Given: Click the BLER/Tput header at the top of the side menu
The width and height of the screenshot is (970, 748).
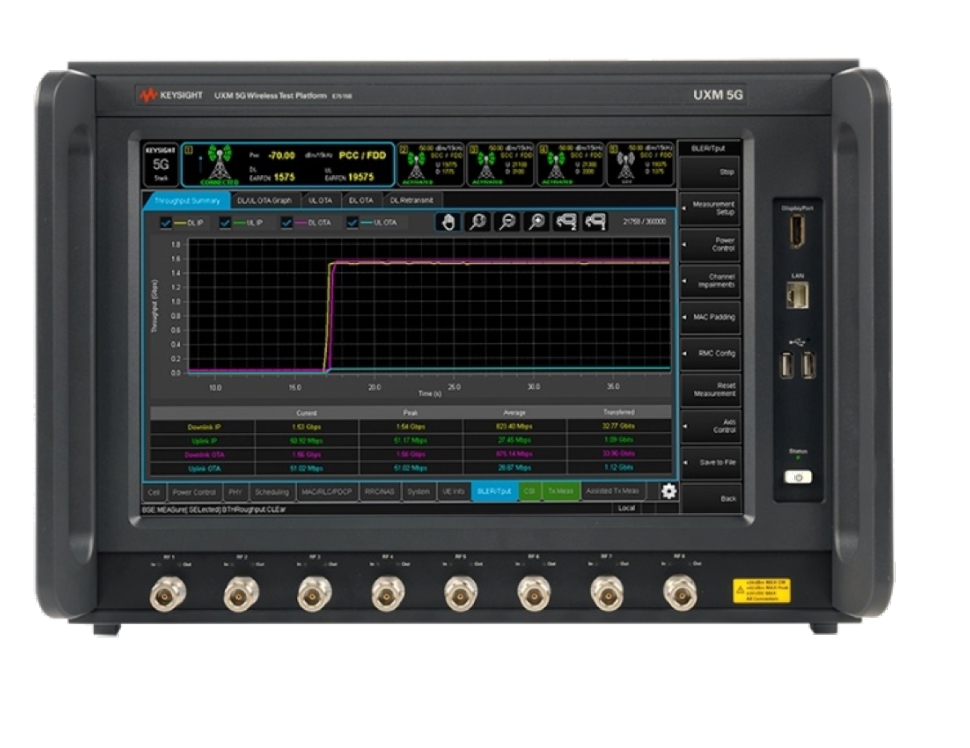Looking at the screenshot, I should 708,148.
